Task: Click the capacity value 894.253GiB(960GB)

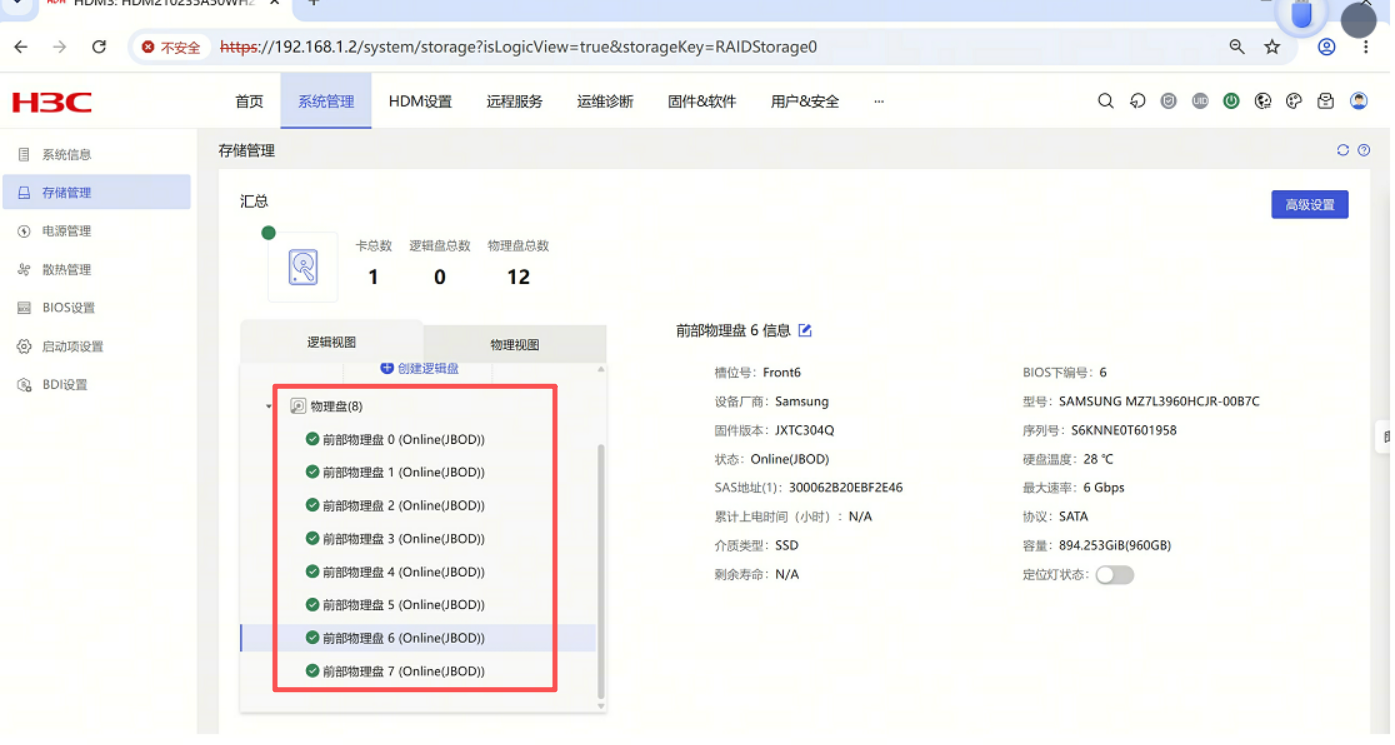Action: [x=1115, y=546]
